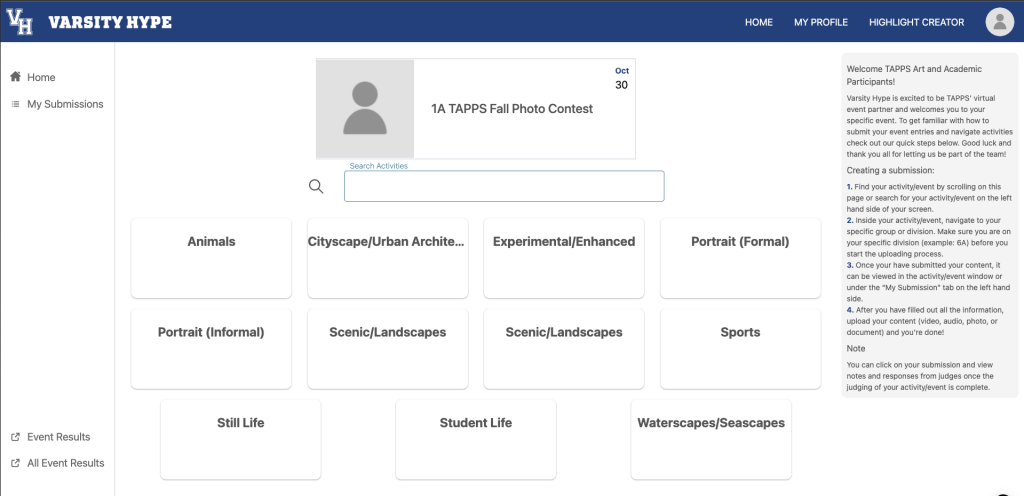Image resolution: width=1024 pixels, height=496 pixels.
Task: Click the Home house icon in sidebar
Action: (16, 77)
